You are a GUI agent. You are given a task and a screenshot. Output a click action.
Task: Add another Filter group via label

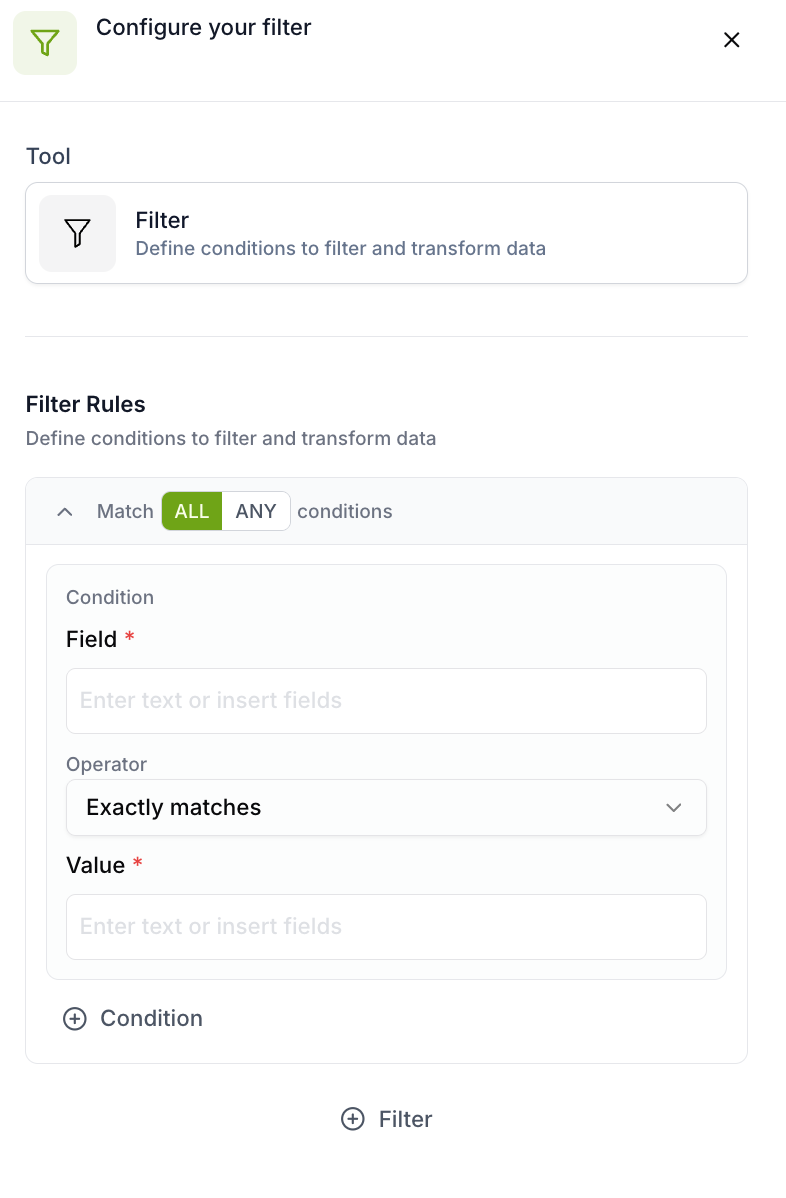[x=405, y=1119]
